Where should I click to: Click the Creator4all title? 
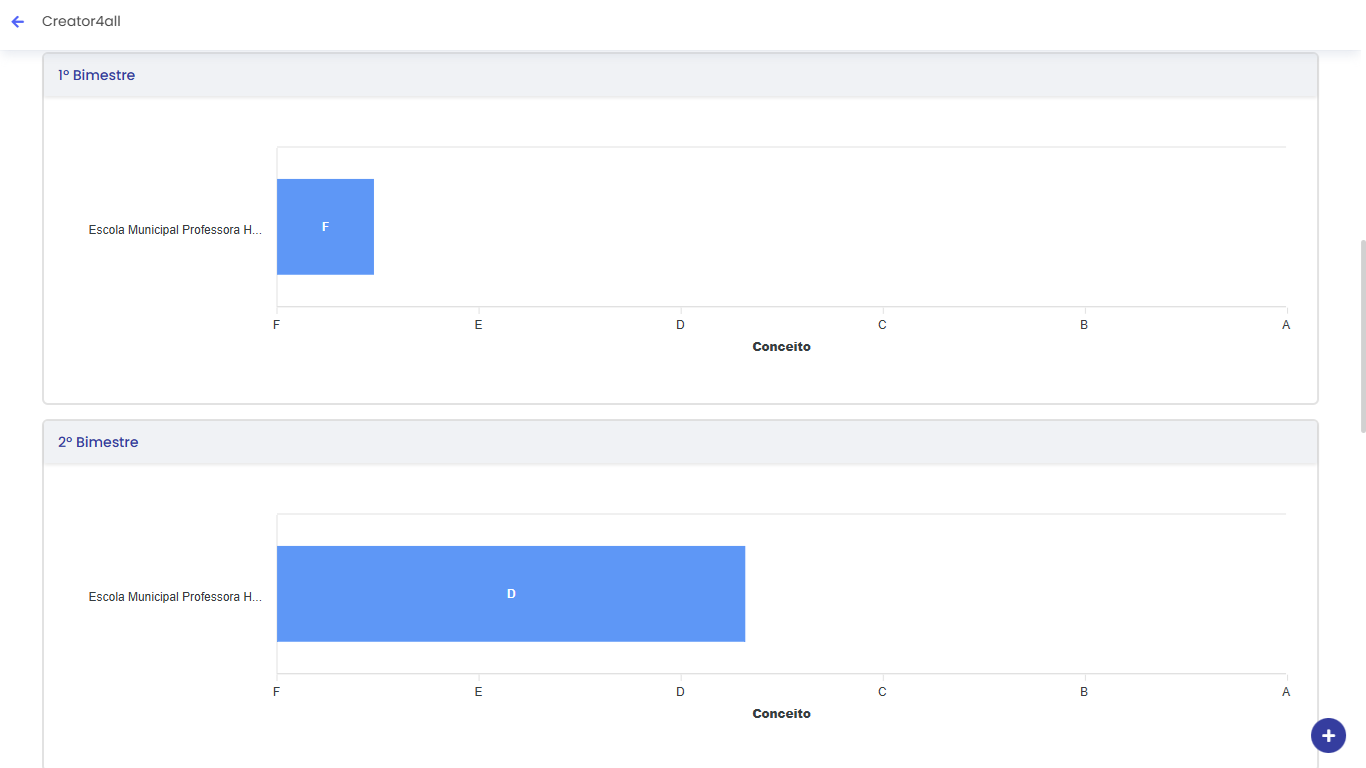[x=81, y=21]
